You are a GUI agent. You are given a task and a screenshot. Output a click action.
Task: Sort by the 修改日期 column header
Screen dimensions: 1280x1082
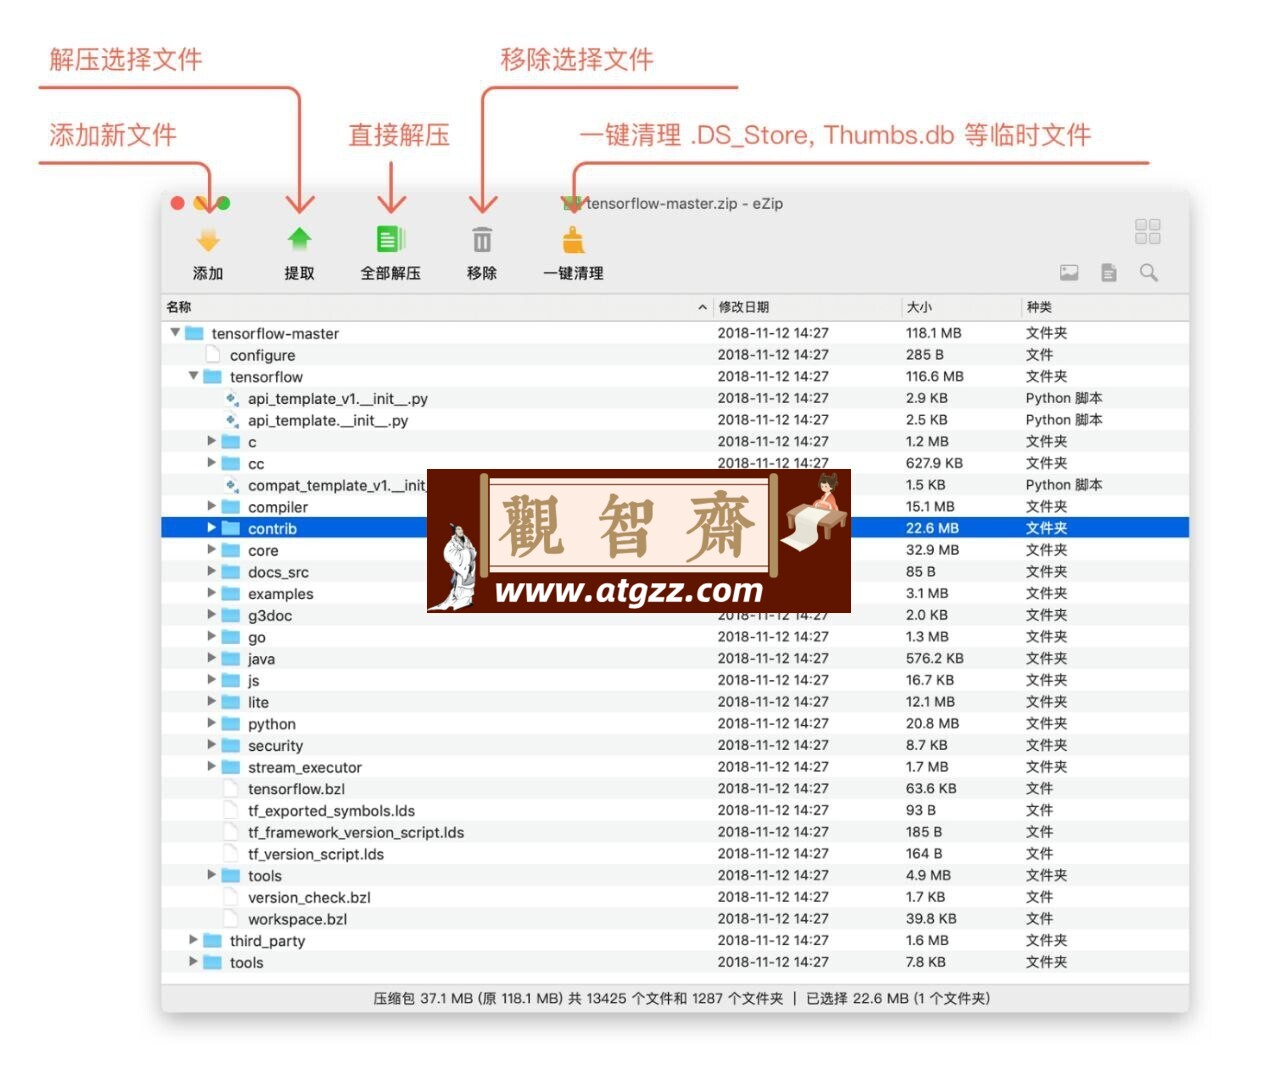click(x=806, y=307)
